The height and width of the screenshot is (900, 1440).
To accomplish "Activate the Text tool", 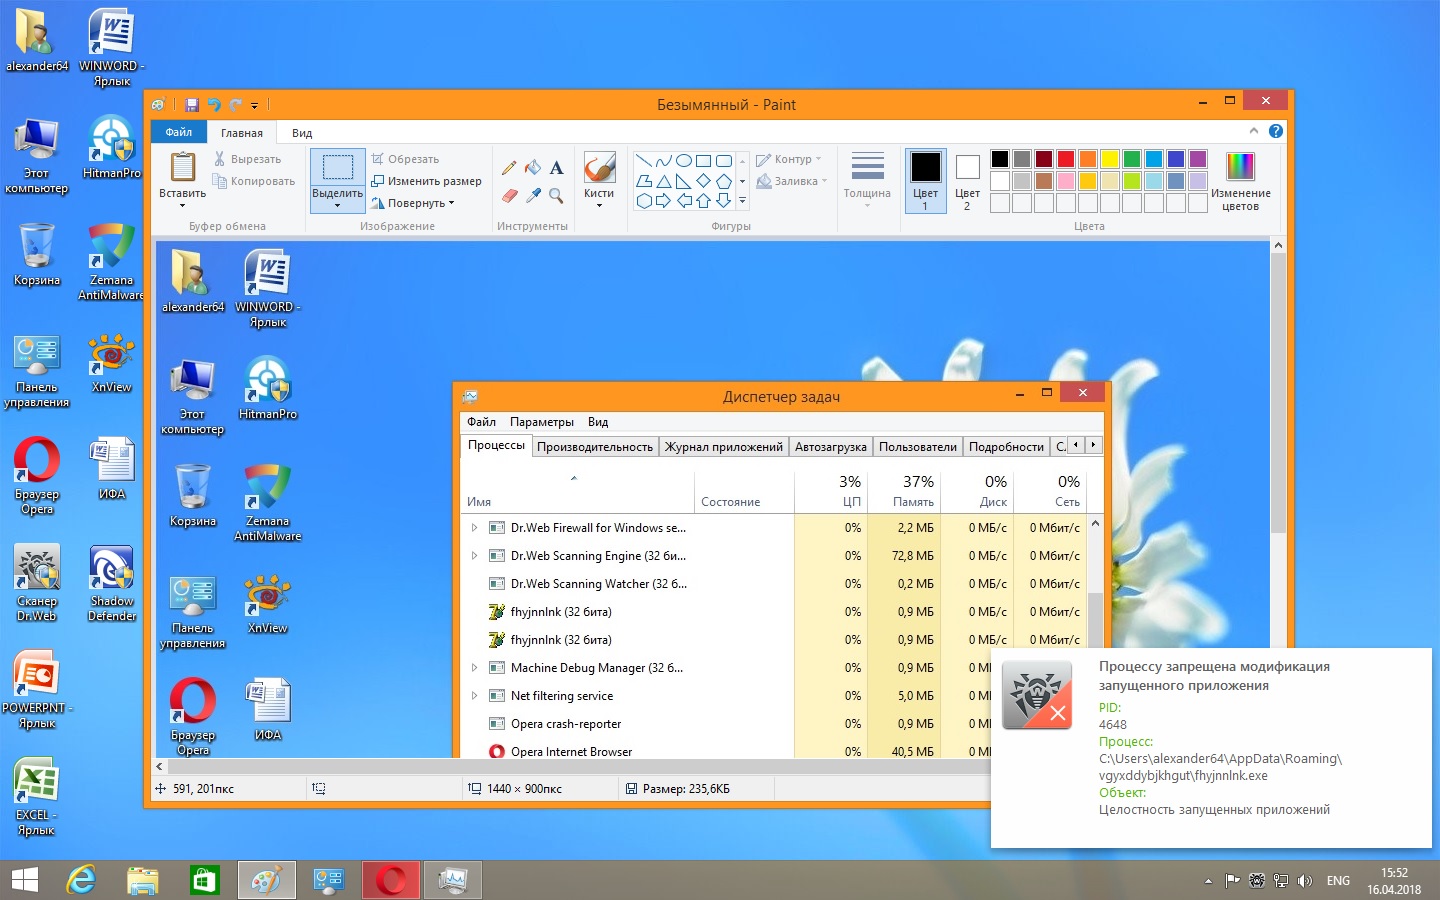I will [x=557, y=168].
